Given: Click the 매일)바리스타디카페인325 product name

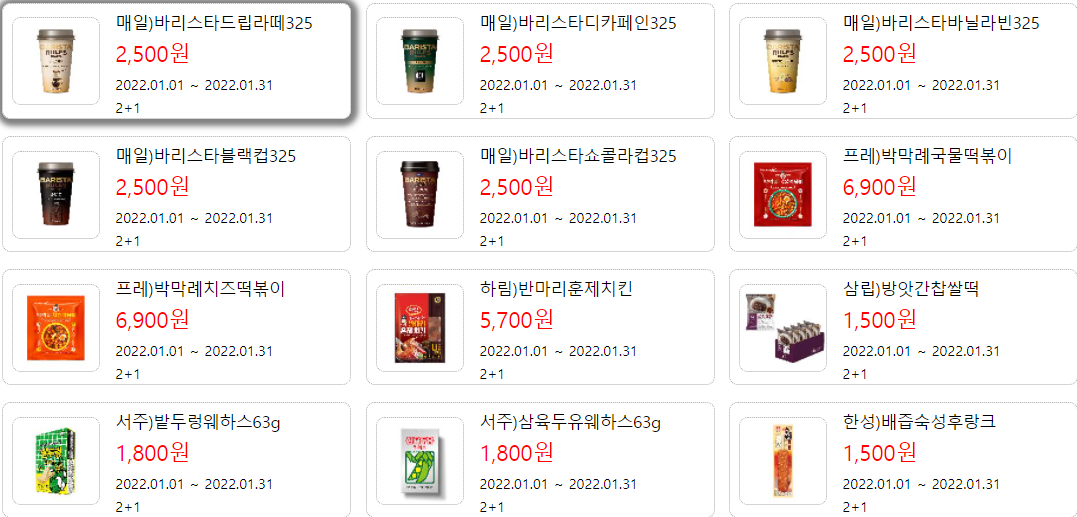Looking at the screenshot, I should pyautogui.click(x=578, y=23).
